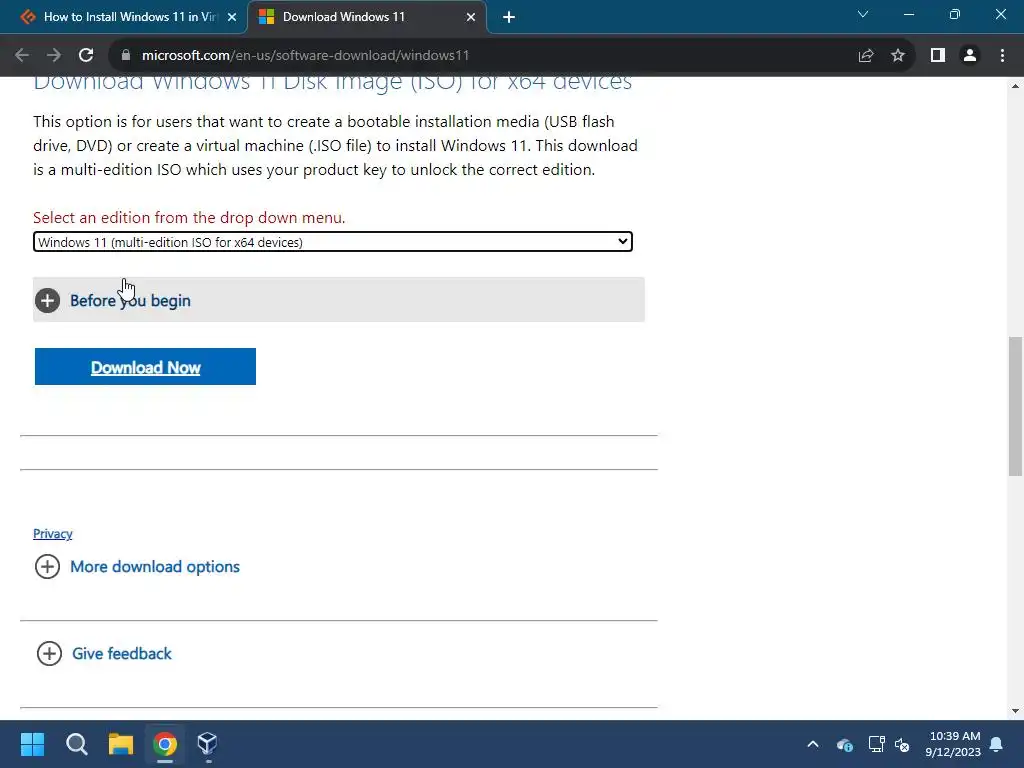This screenshot has width=1024, height=768.
Task: Click the Download Now button
Action: coord(145,367)
